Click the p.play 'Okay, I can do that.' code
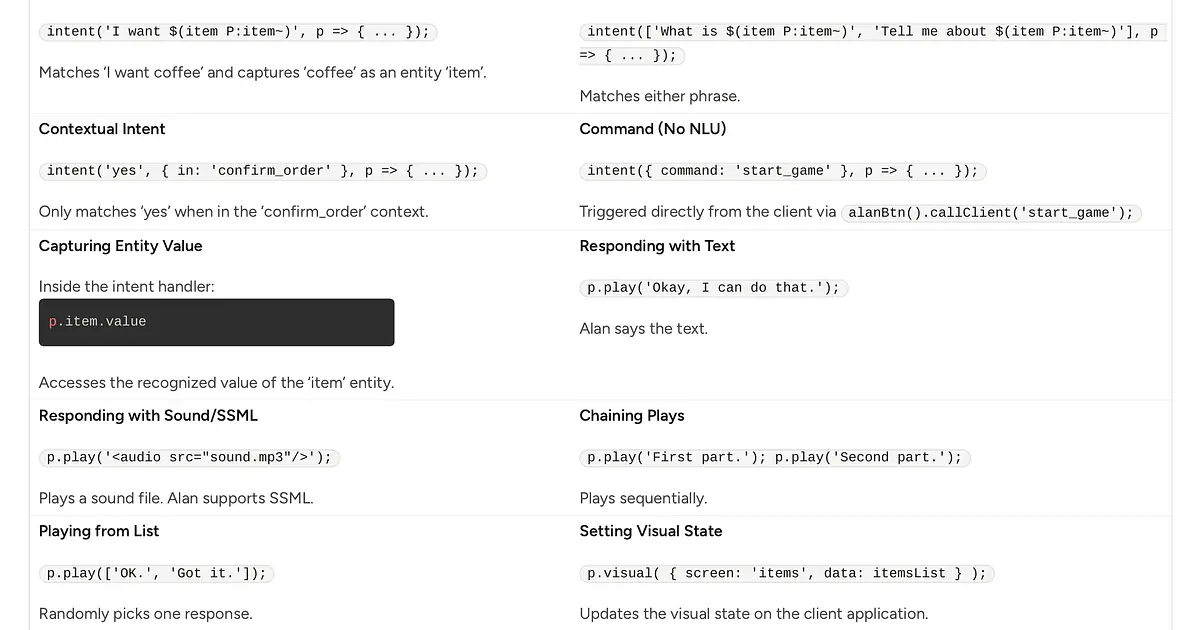The image size is (1200, 630). 713,288
